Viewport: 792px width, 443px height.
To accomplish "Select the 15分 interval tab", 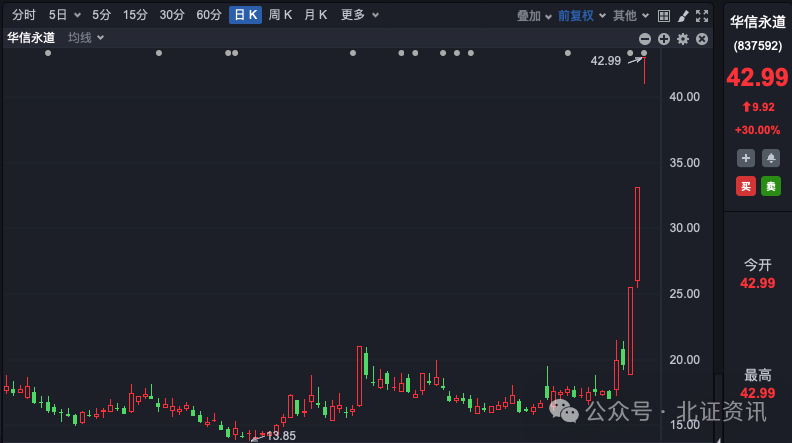I will click(135, 15).
